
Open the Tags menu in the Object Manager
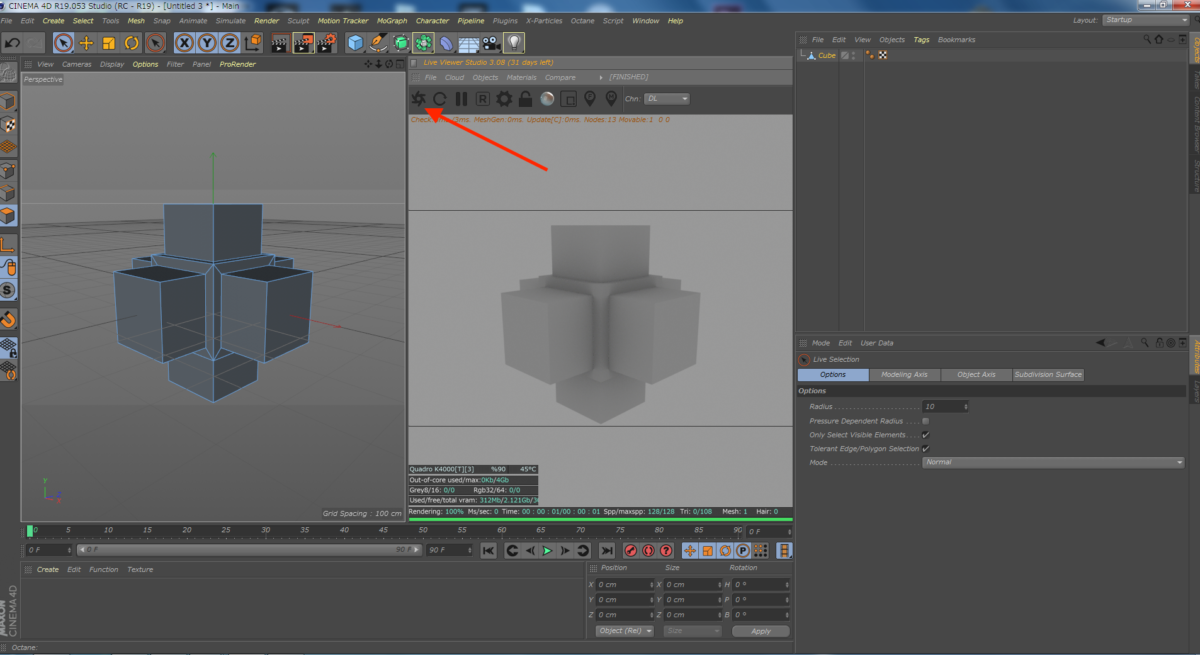(921, 40)
